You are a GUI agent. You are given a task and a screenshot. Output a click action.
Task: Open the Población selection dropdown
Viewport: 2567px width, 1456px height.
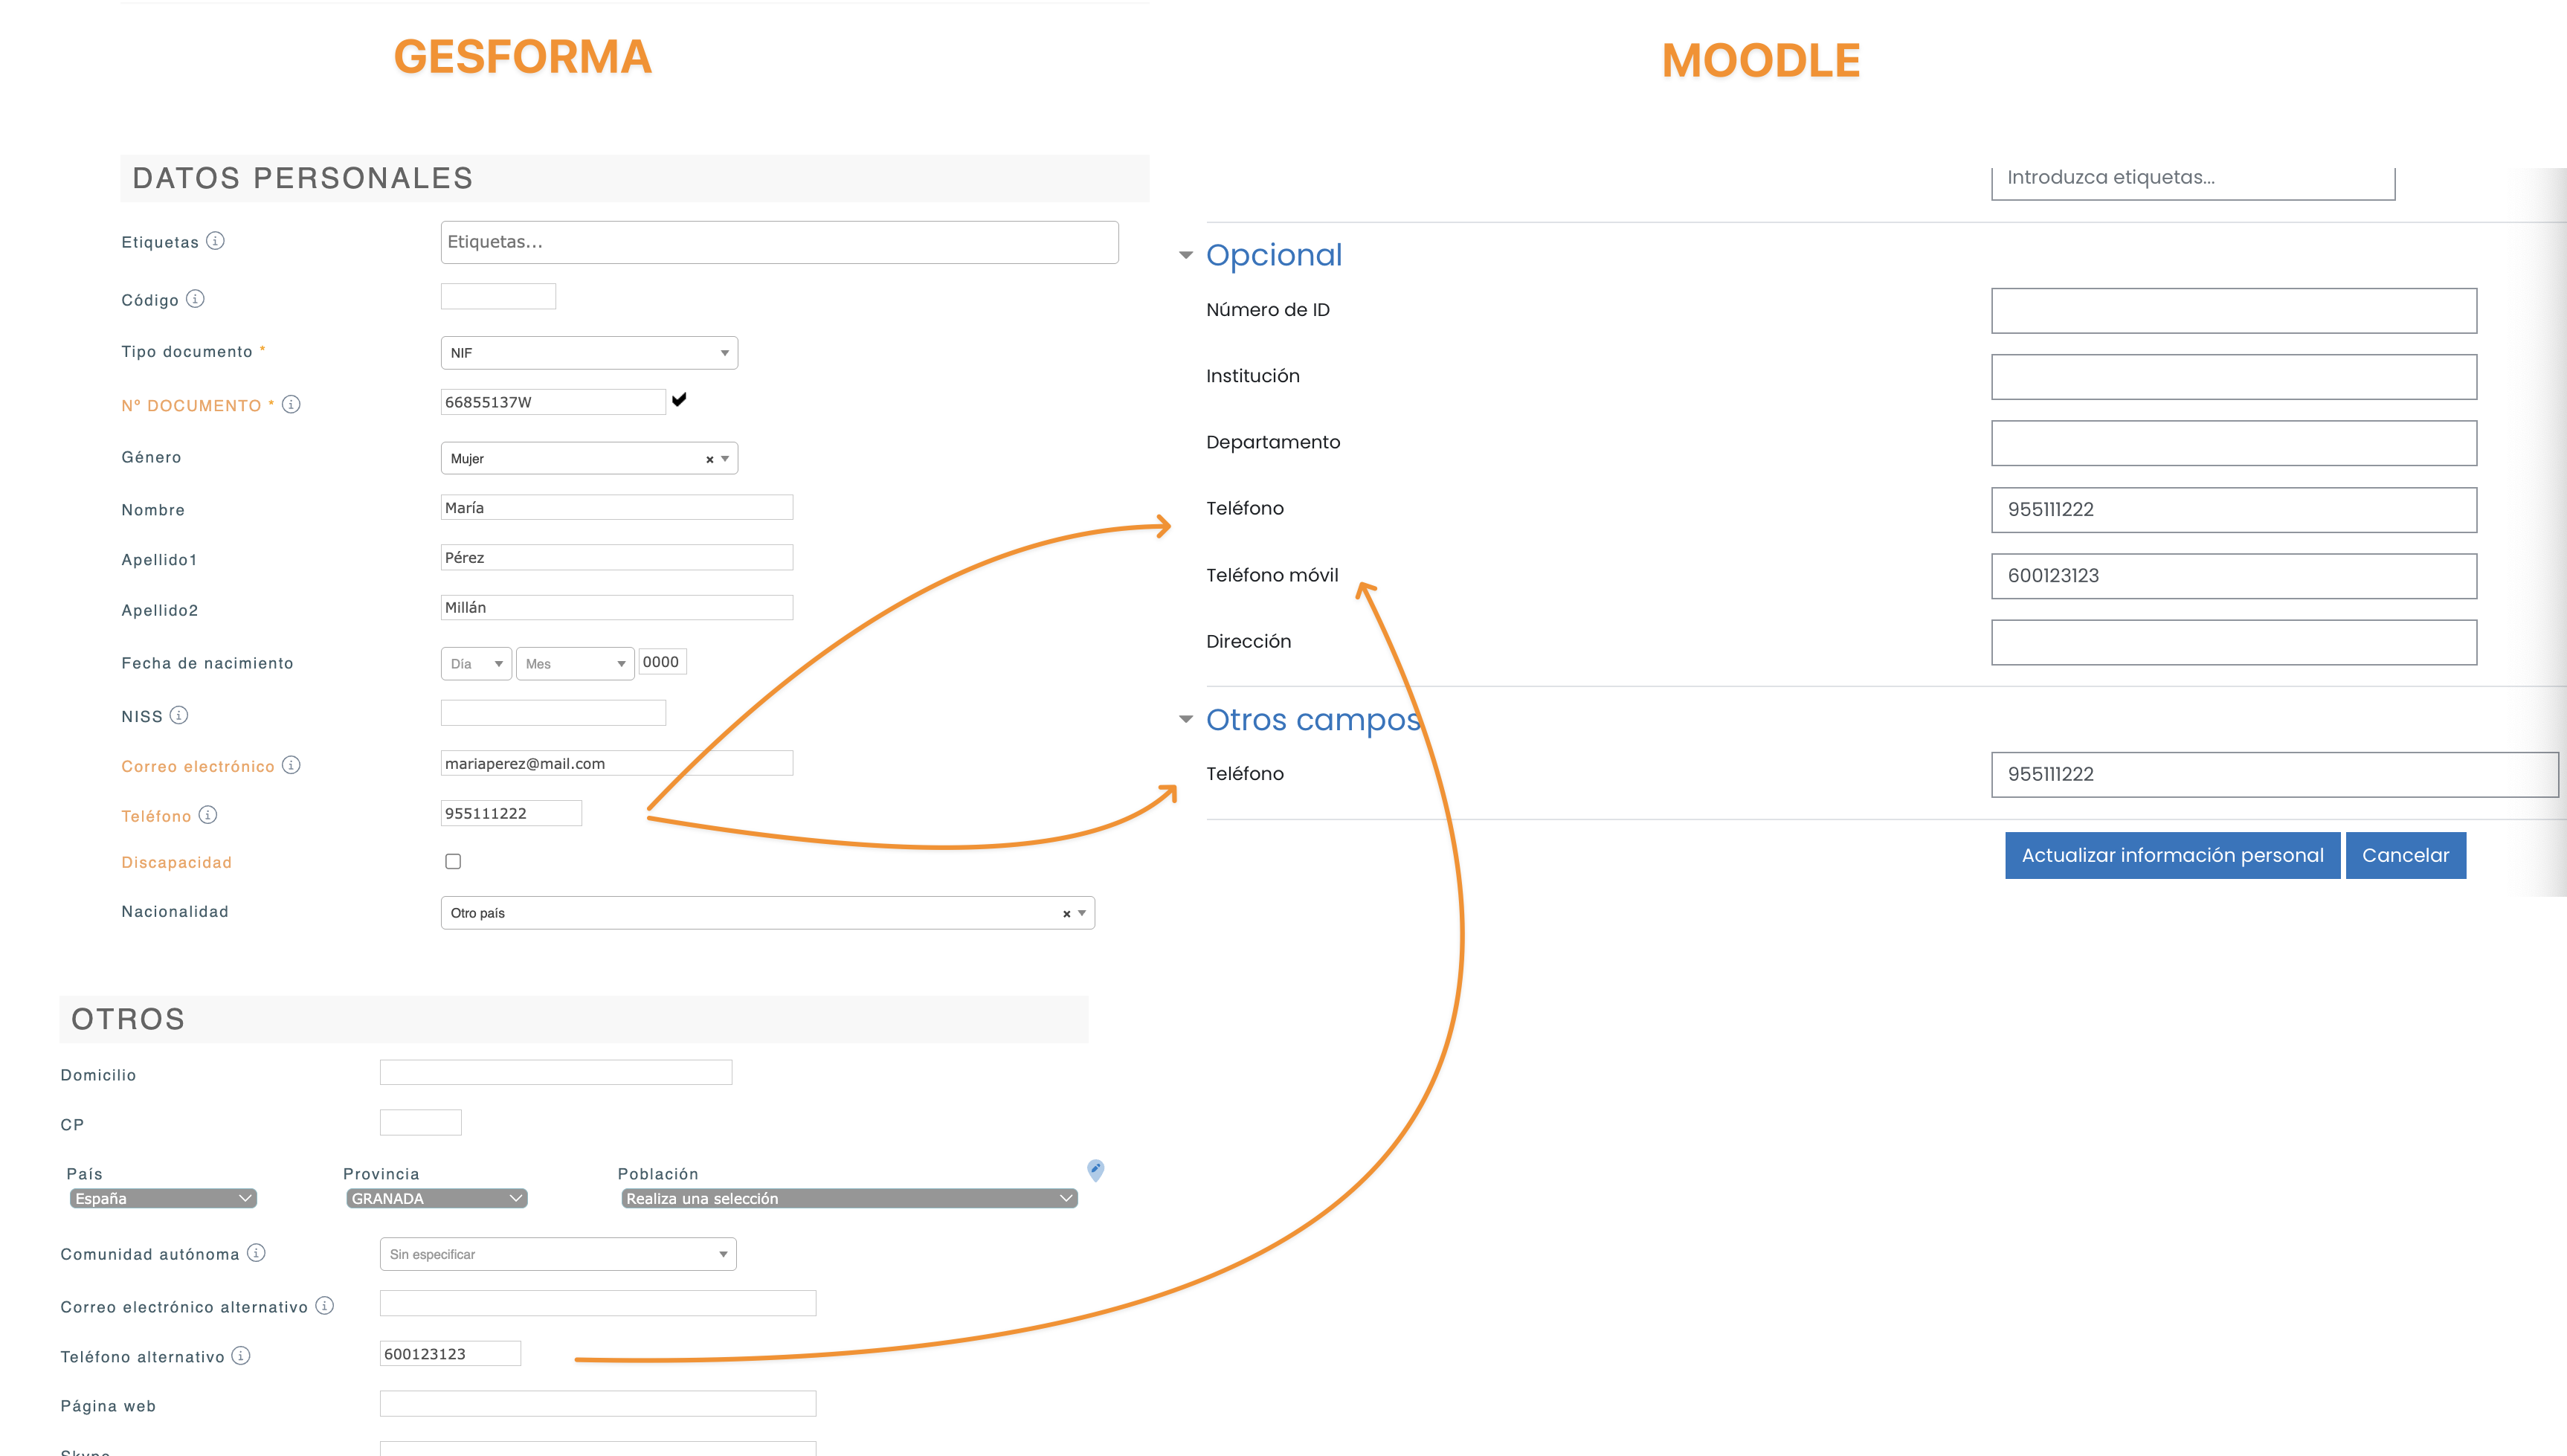click(849, 1198)
